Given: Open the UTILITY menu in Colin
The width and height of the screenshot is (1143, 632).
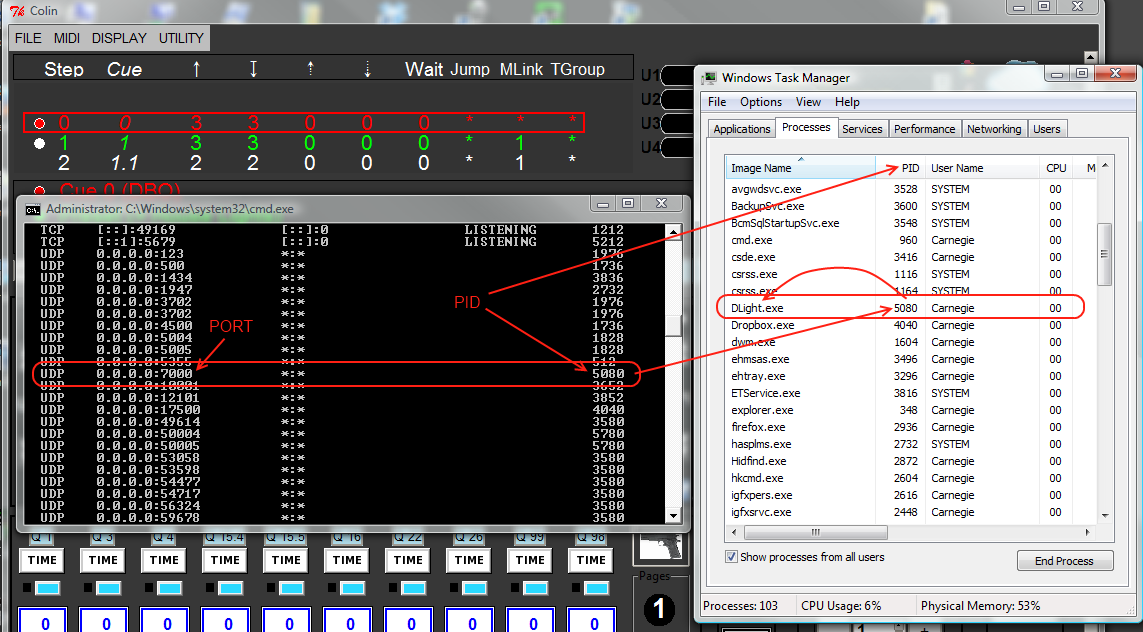Looking at the screenshot, I should click(x=181, y=38).
